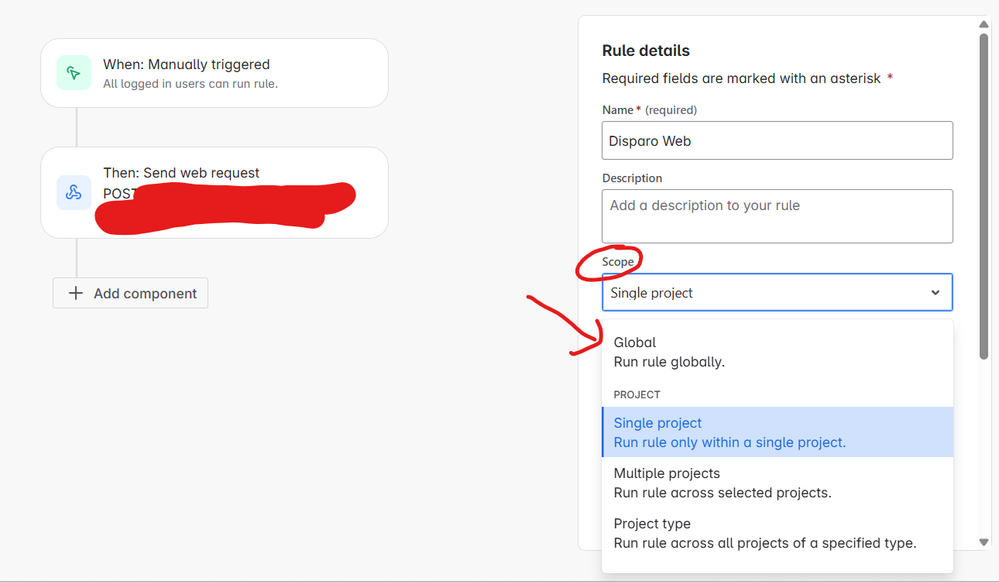Click the green cursor trigger badge
Screen dimensions: 999x582
73,72
